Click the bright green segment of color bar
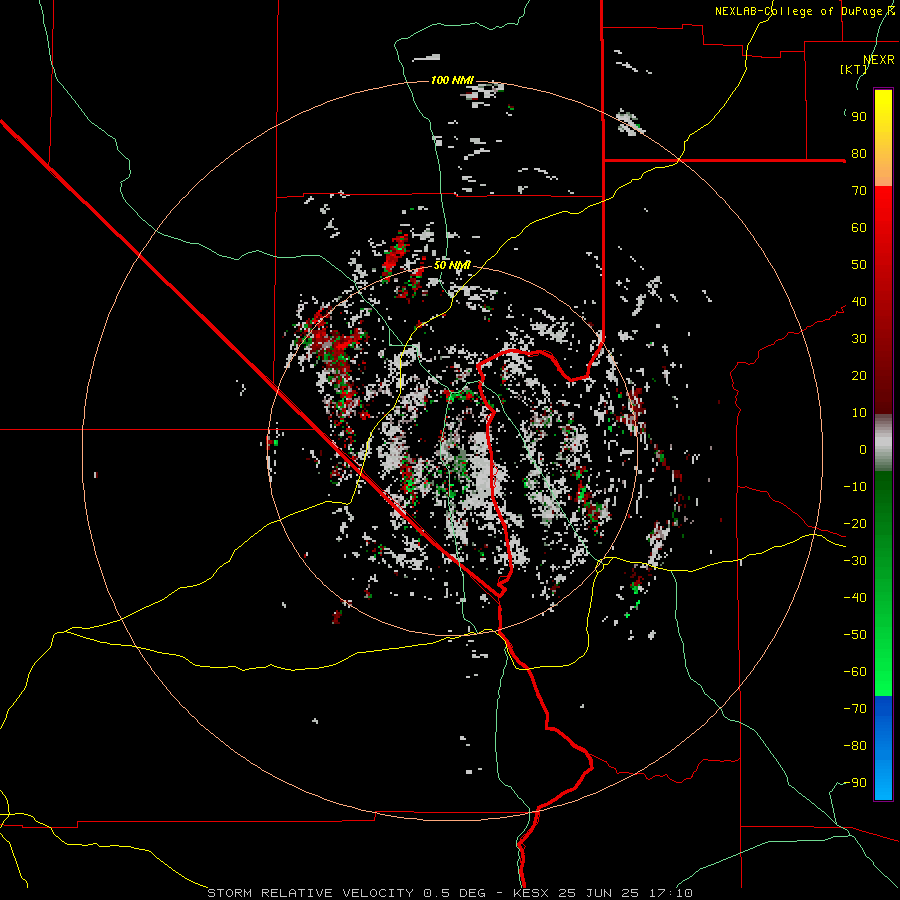This screenshot has width=900, height=900. tap(883, 583)
